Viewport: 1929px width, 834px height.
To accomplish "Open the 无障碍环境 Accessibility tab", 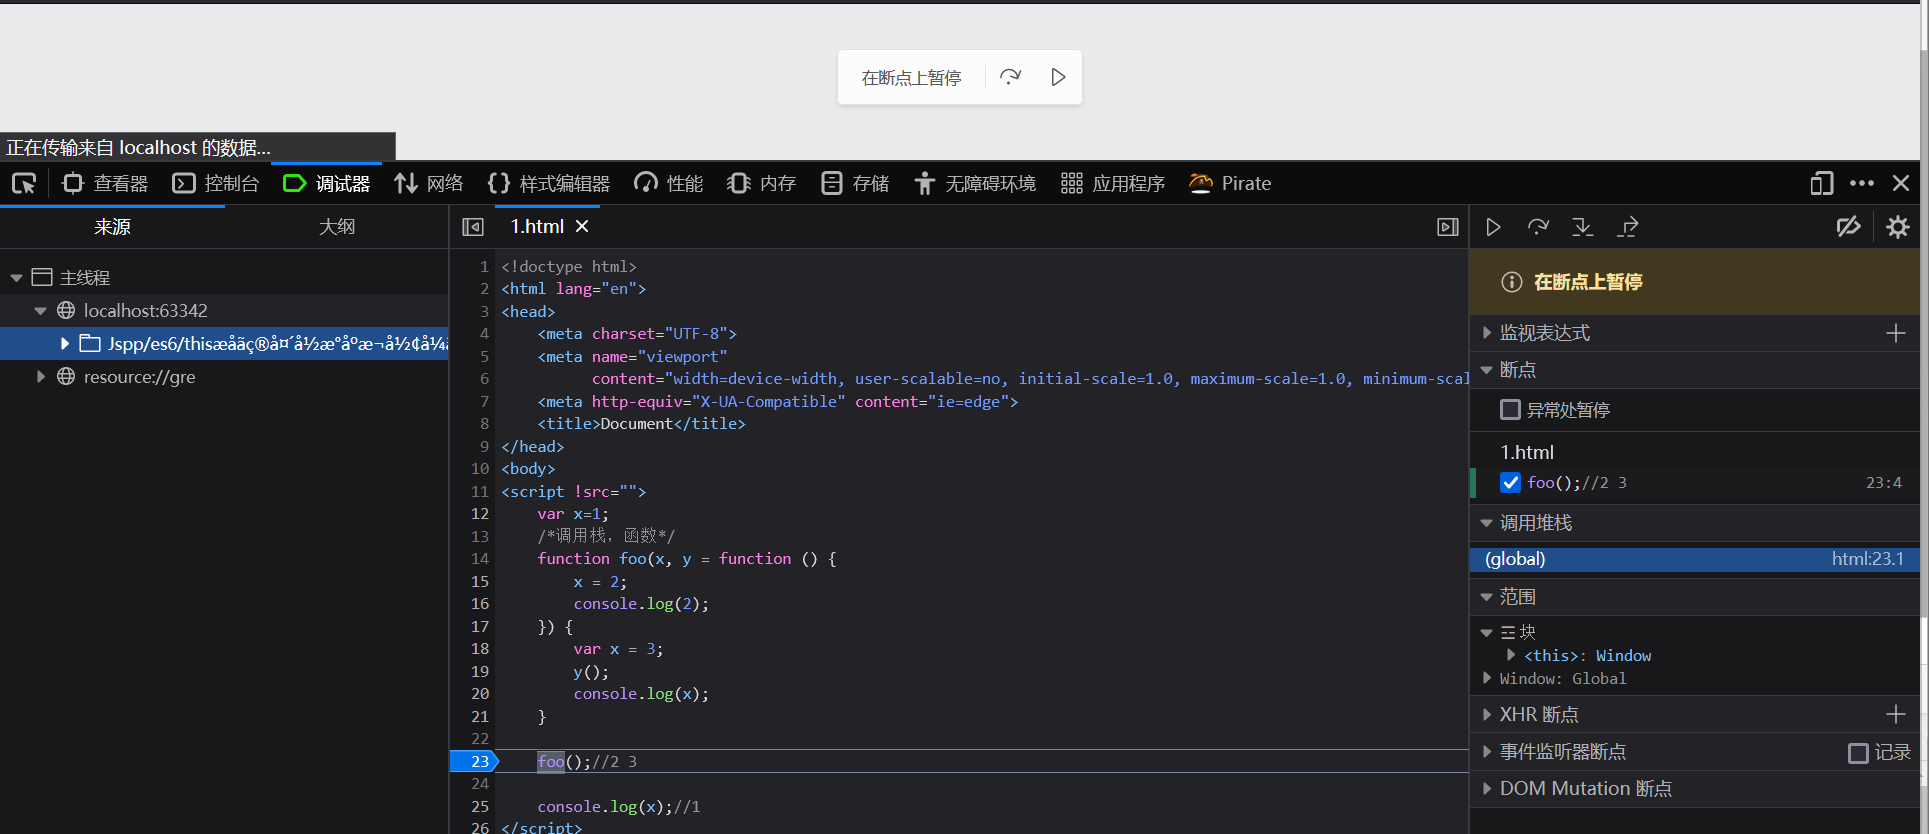I will pyautogui.click(x=975, y=184).
